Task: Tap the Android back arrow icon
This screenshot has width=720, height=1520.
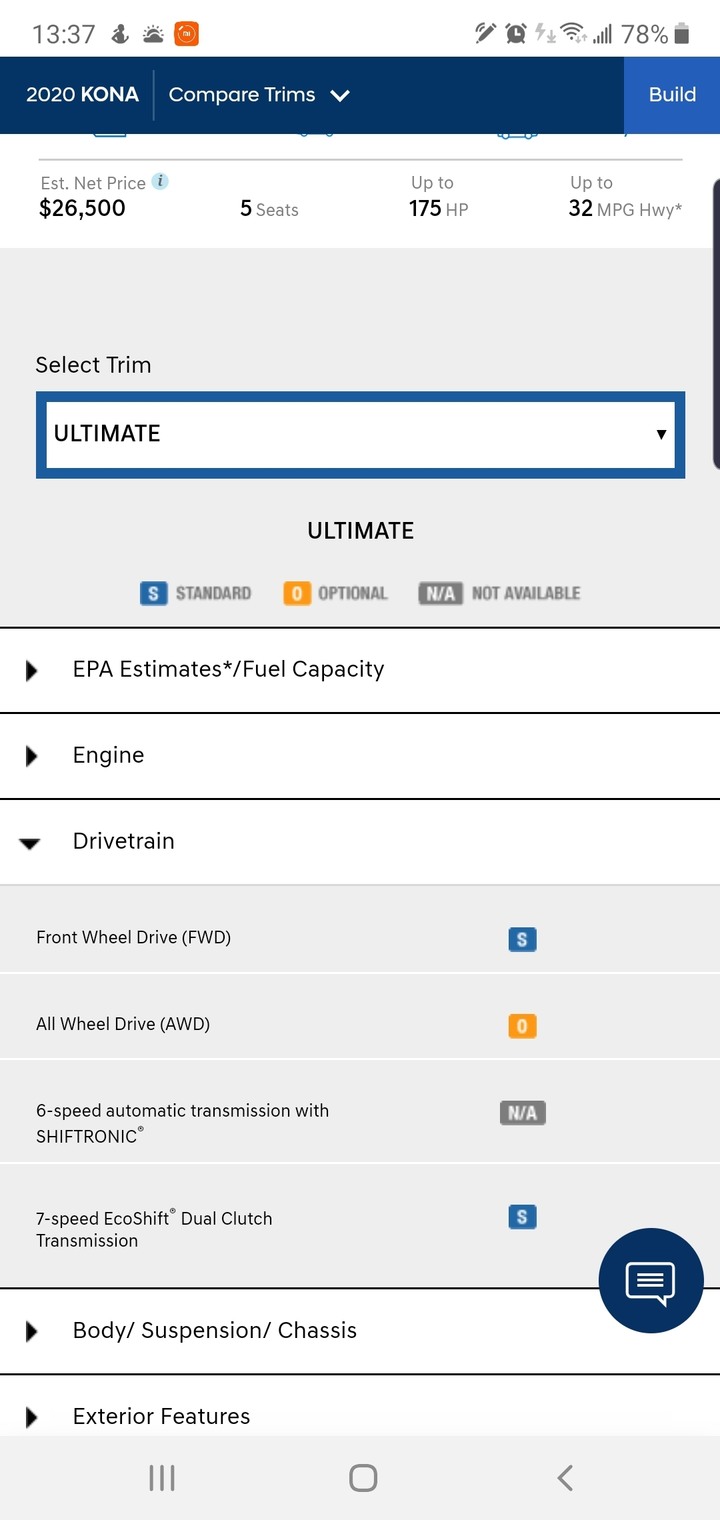Action: pos(565,1478)
